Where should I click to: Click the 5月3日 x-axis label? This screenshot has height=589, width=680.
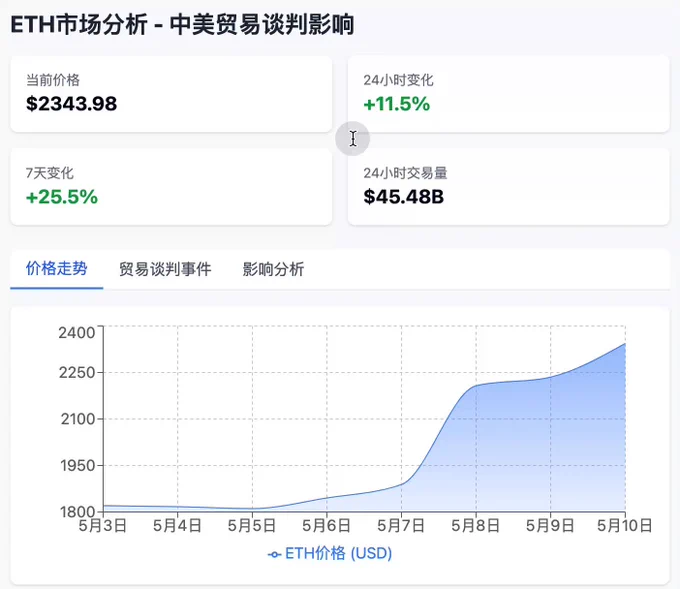click(x=103, y=526)
